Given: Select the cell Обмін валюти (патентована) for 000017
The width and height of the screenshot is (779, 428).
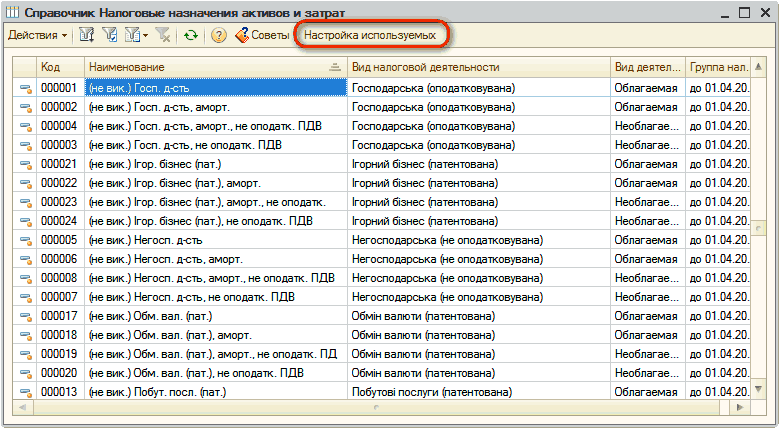Looking at the screenshot, I should tap(478, 316).
